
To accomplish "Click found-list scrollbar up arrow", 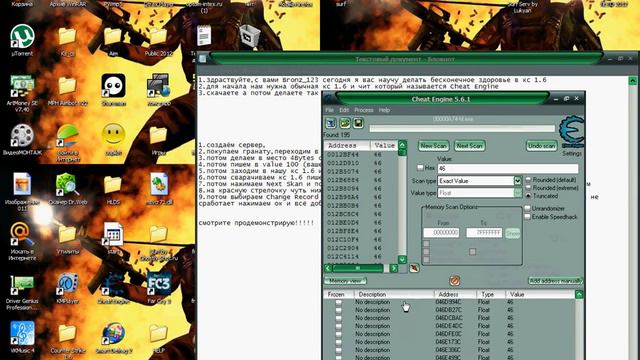I will click(x=402, y=145).
